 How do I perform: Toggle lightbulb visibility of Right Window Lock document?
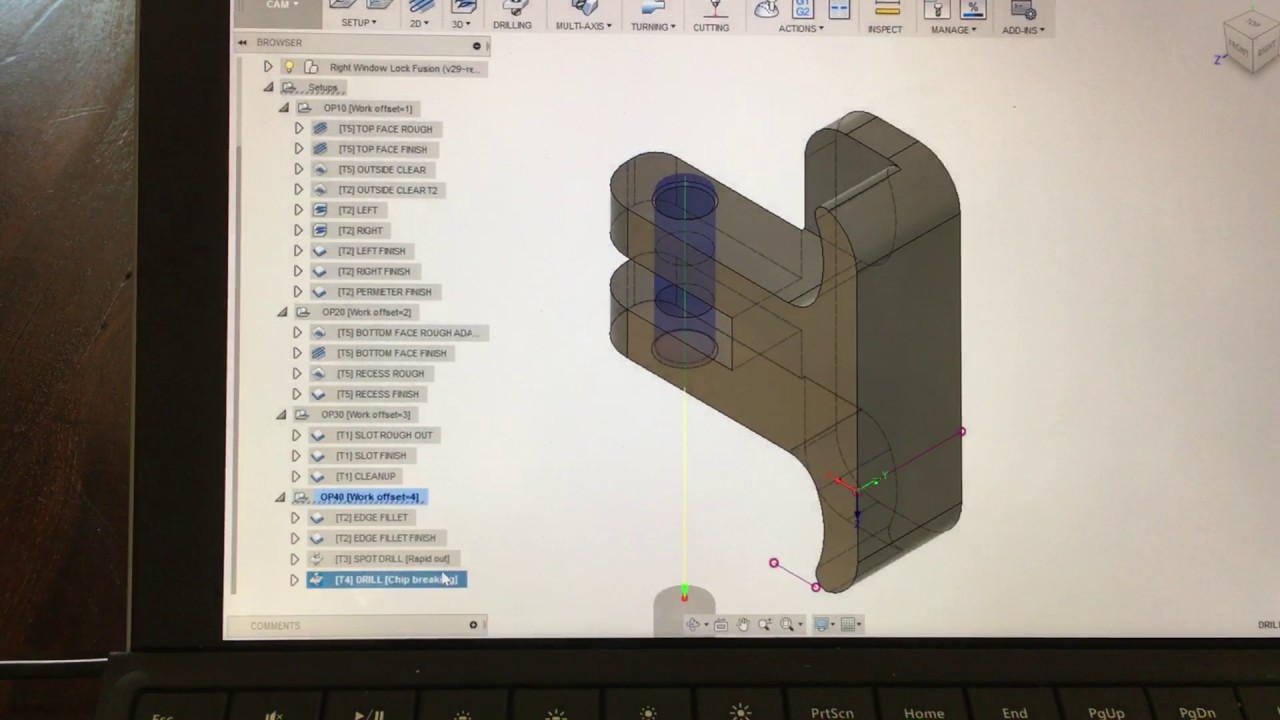289,67
